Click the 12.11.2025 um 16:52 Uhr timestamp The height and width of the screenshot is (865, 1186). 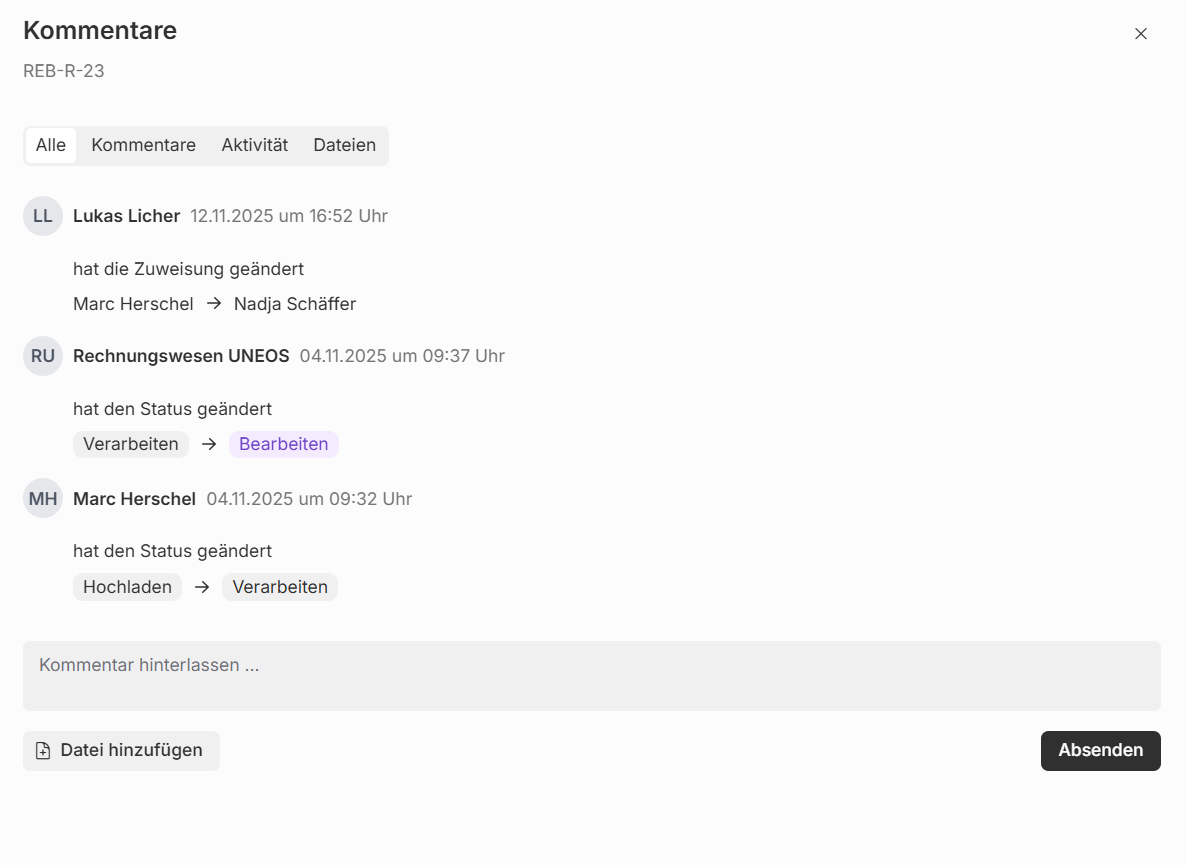[x=289, y=216]
